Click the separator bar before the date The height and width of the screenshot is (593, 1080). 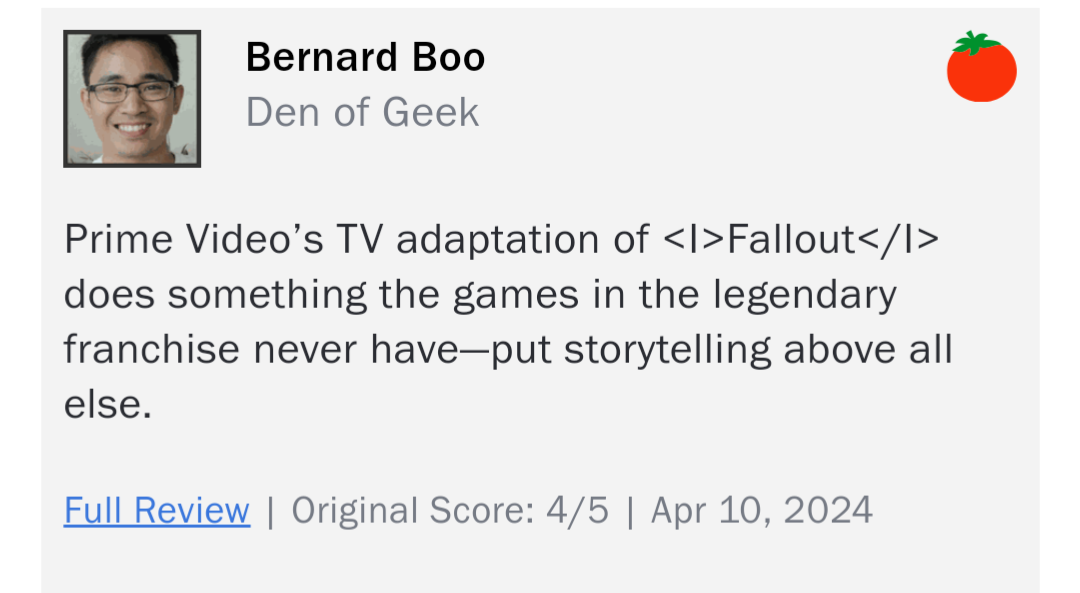[630, 512]
